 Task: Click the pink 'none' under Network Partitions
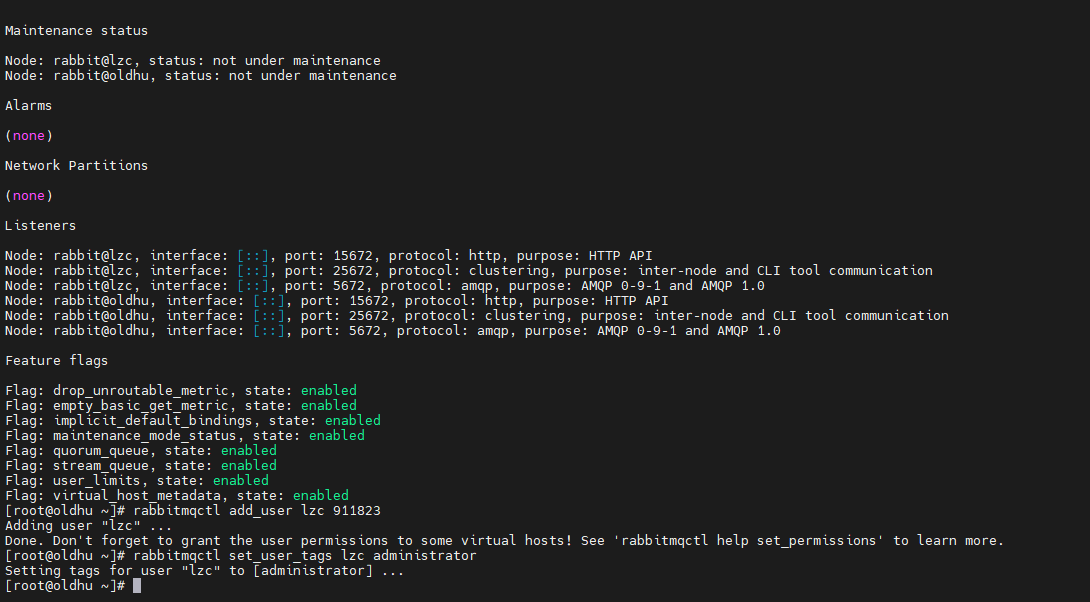coord(29,195)
